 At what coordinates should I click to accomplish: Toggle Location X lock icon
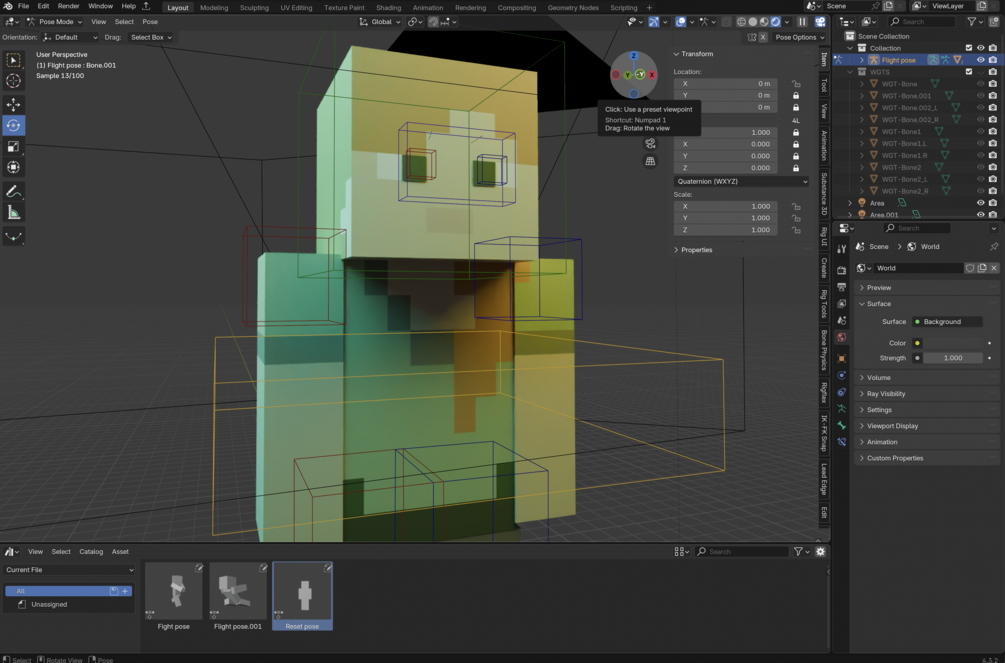(x=796, y=84)
